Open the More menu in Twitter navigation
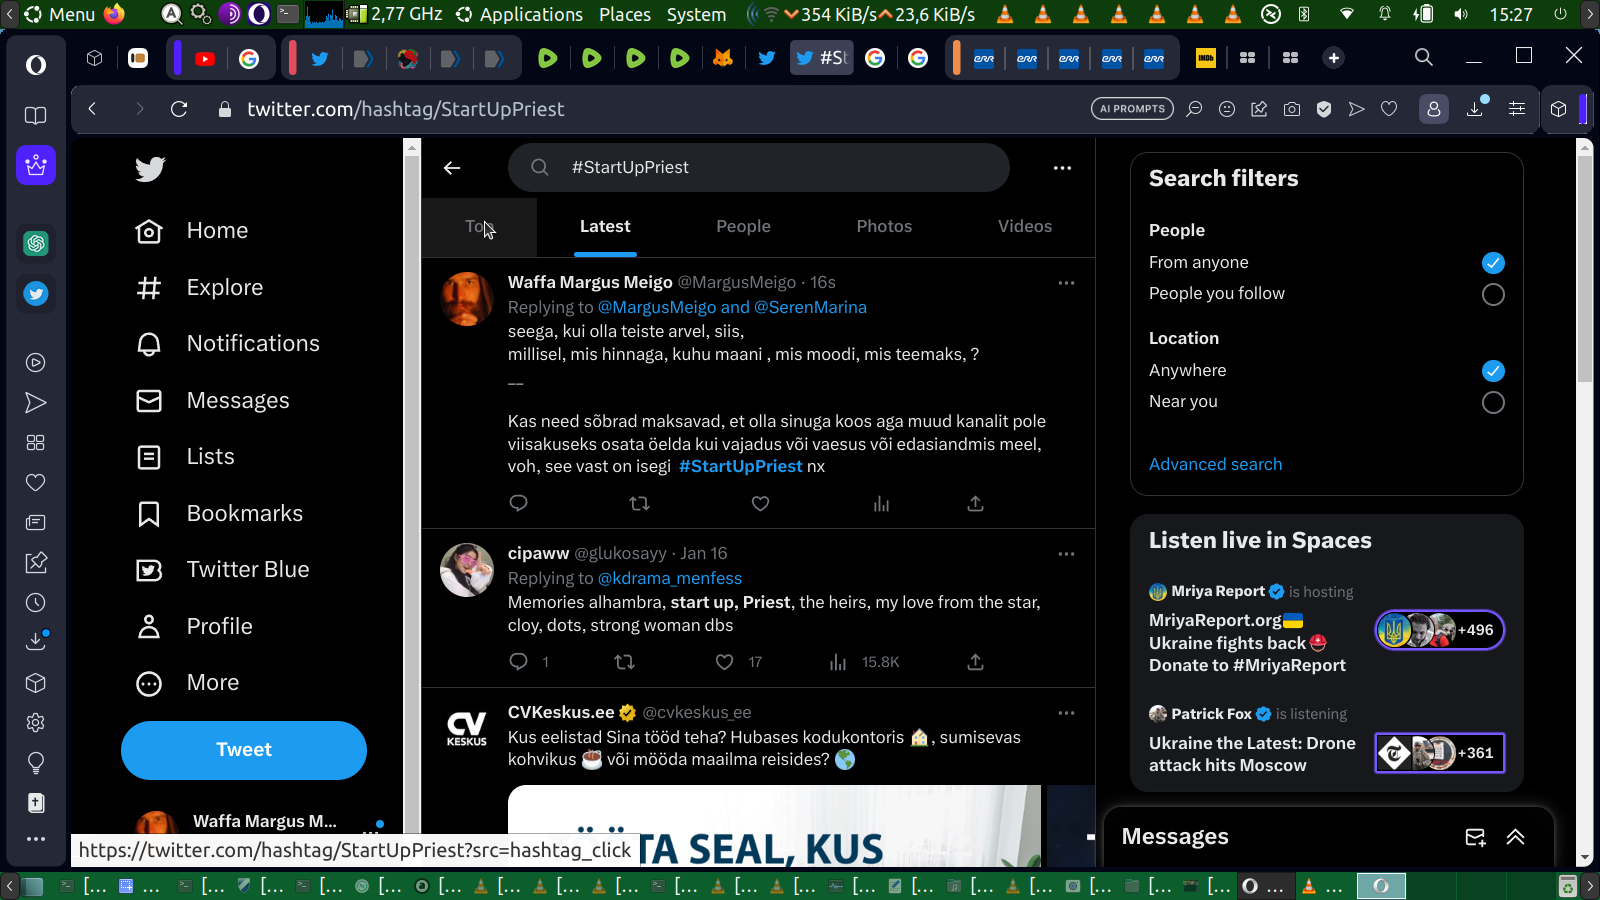This screenshot has height=900, width=1600. click(x=188, y=683)
